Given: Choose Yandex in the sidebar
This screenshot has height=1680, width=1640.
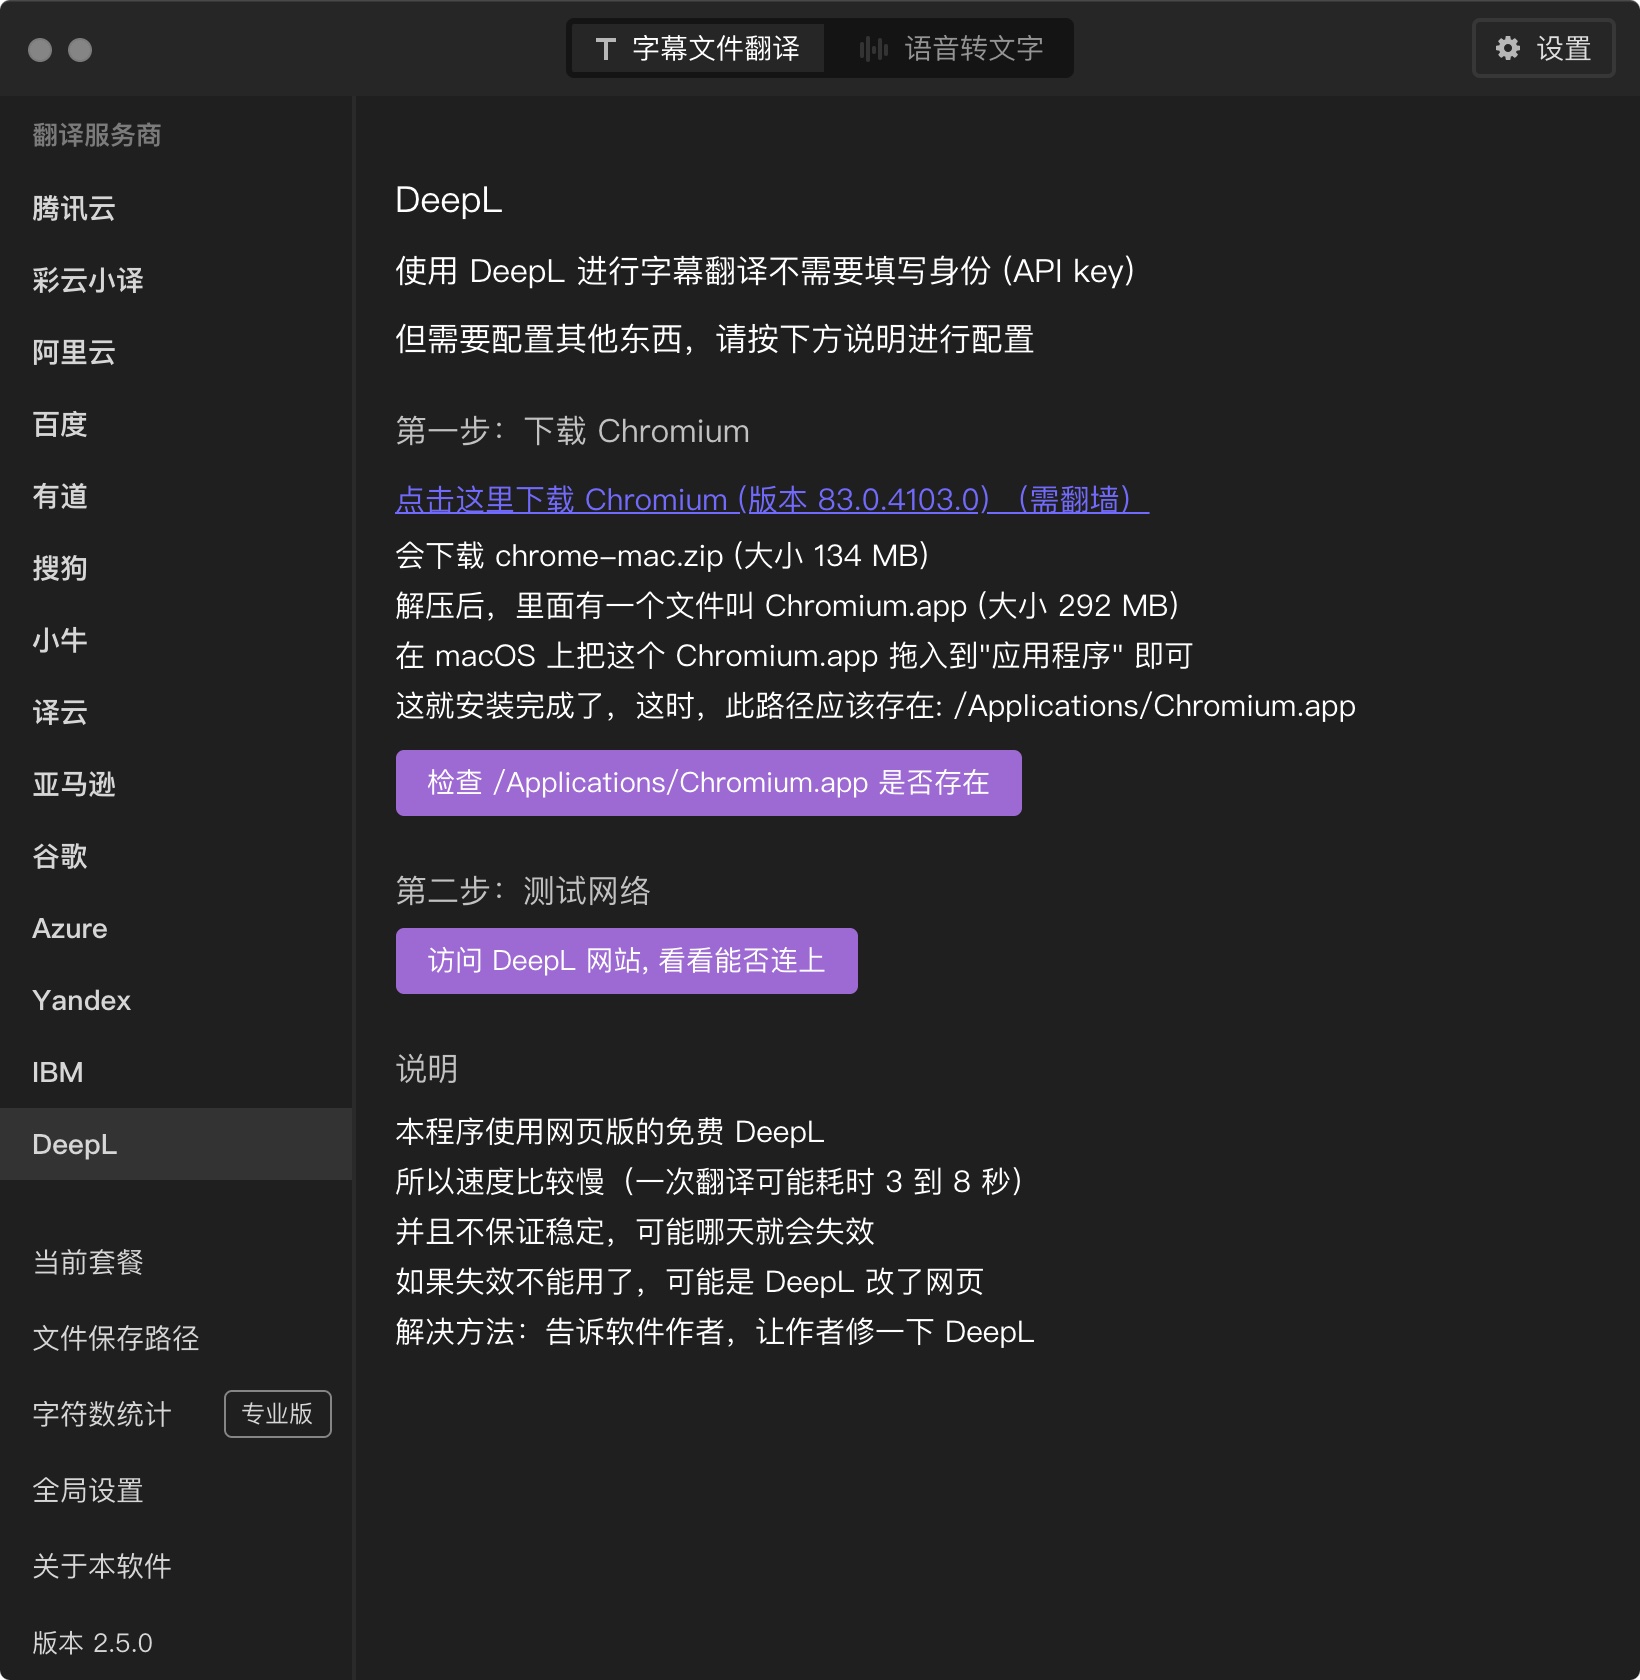Looking at the screenshot, I should (x=82, y=1000).
